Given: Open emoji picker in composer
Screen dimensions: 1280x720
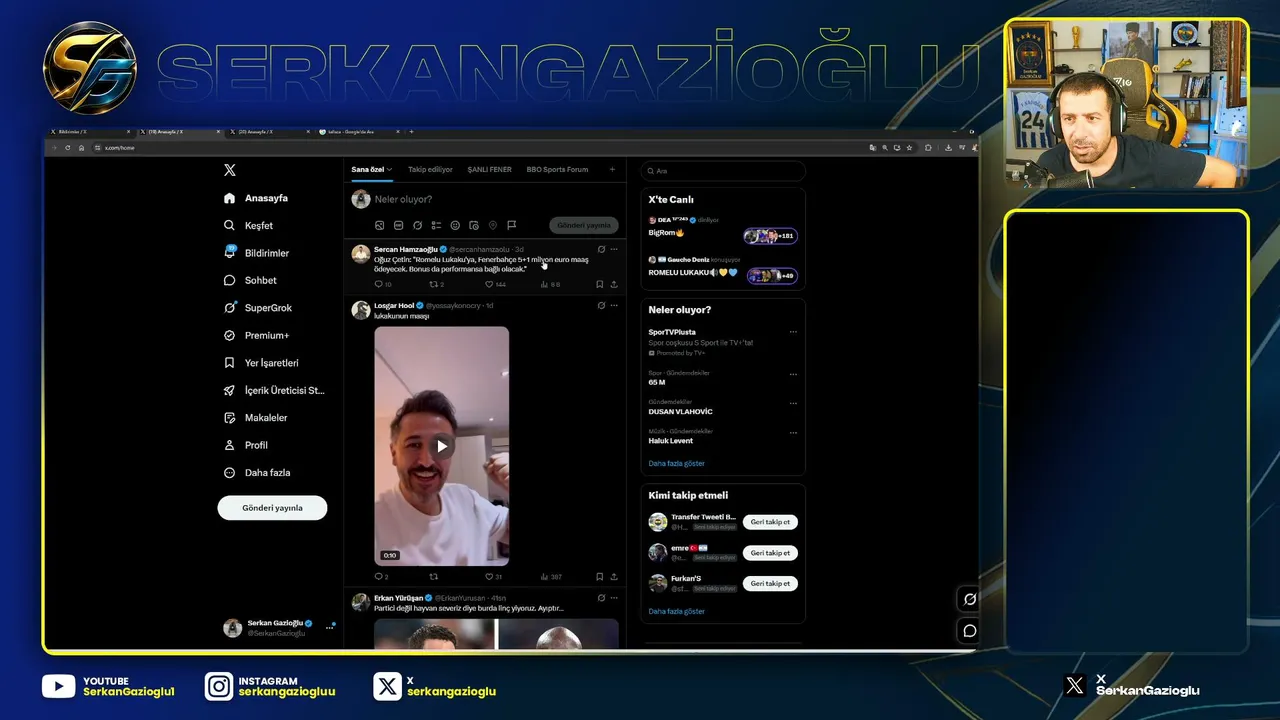Looking at the screenshot, I should pos(455,226).
